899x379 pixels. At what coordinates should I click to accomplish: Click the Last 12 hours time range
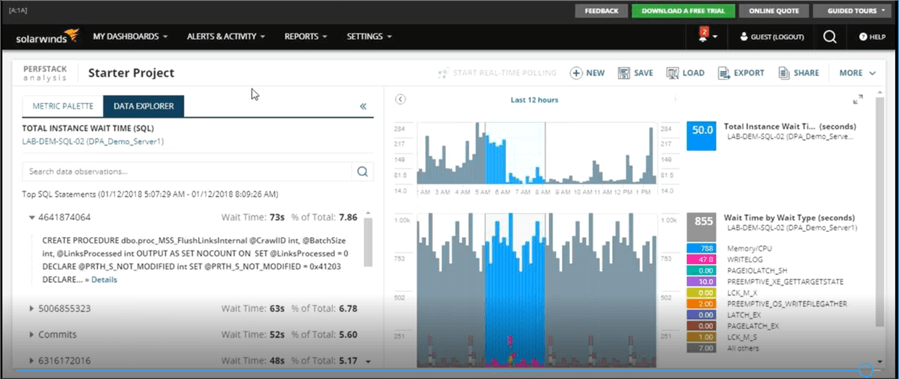click(x=534, y=100)
